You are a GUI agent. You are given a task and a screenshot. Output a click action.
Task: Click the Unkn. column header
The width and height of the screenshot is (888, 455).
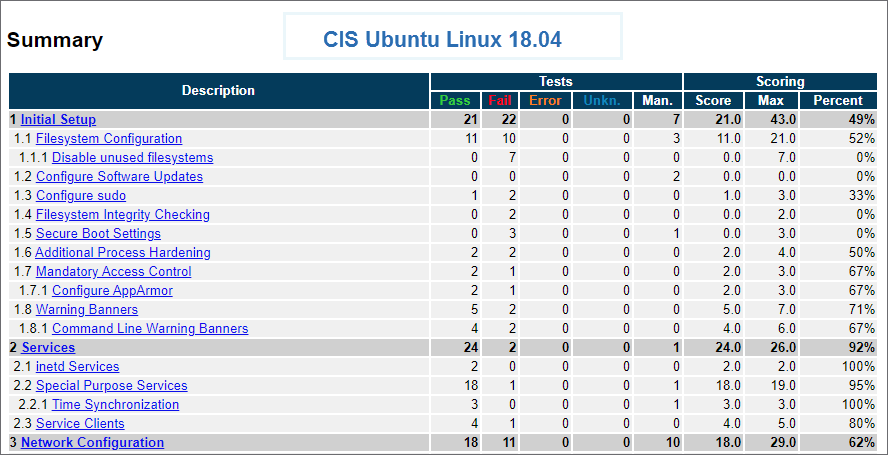[602, 101]
